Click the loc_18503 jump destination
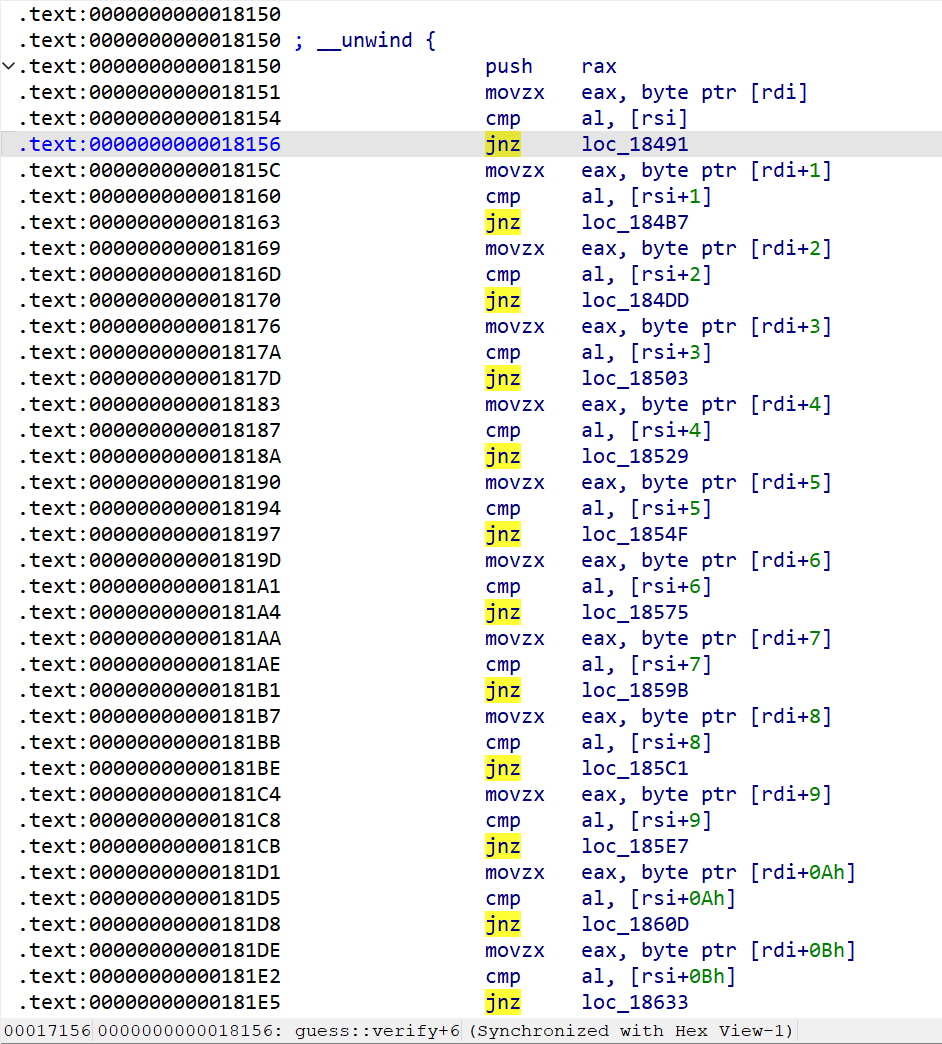This screenshot has height=1044, width=942. [634, 379]
